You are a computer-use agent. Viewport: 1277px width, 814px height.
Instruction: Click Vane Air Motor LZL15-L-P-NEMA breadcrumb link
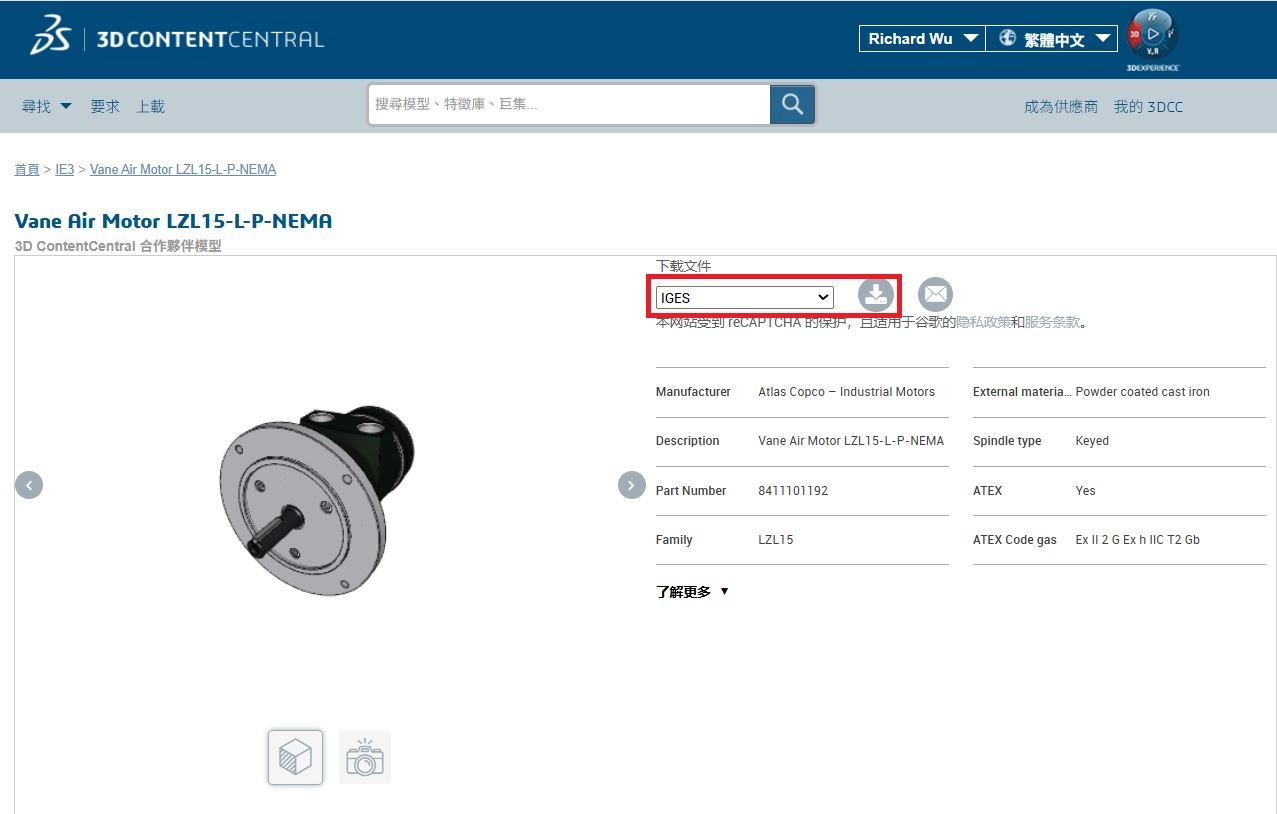click(x=183, y=169)
